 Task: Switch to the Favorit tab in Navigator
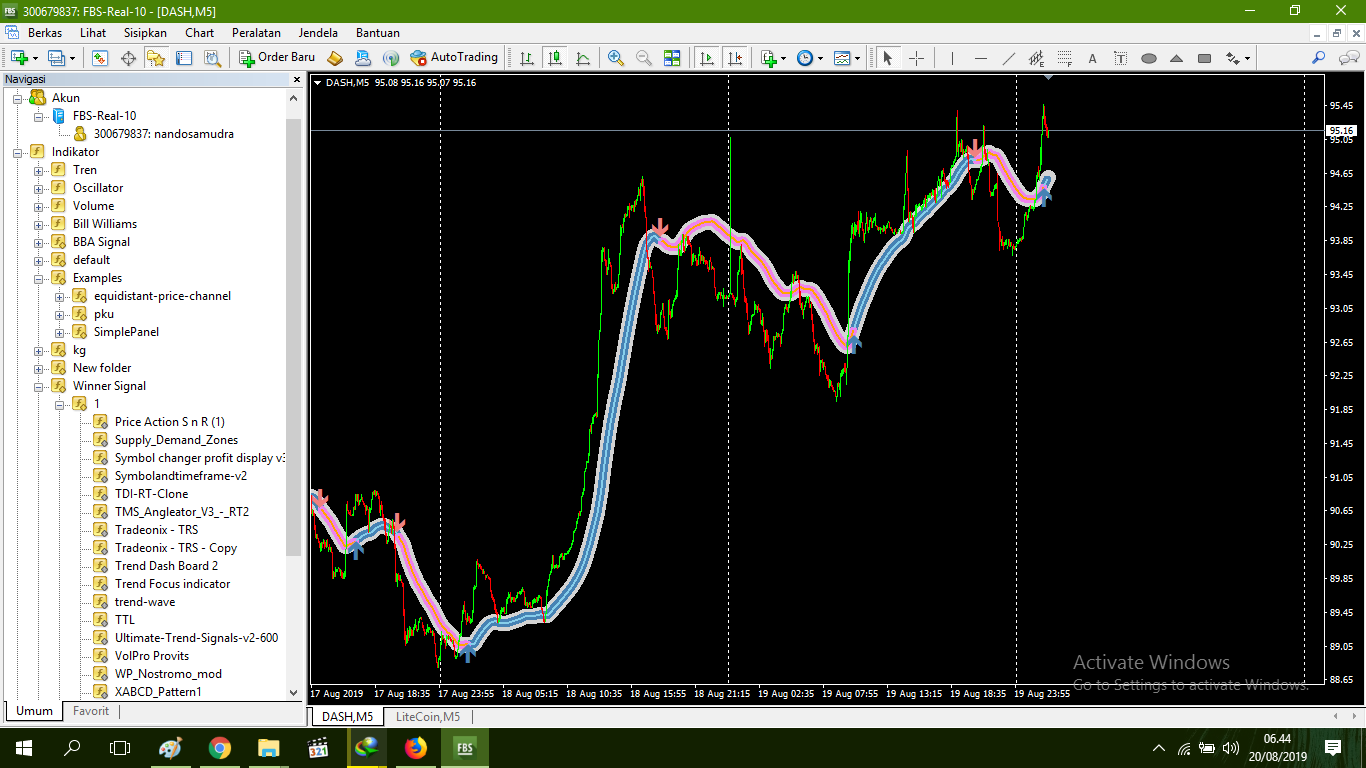point(90,711)
